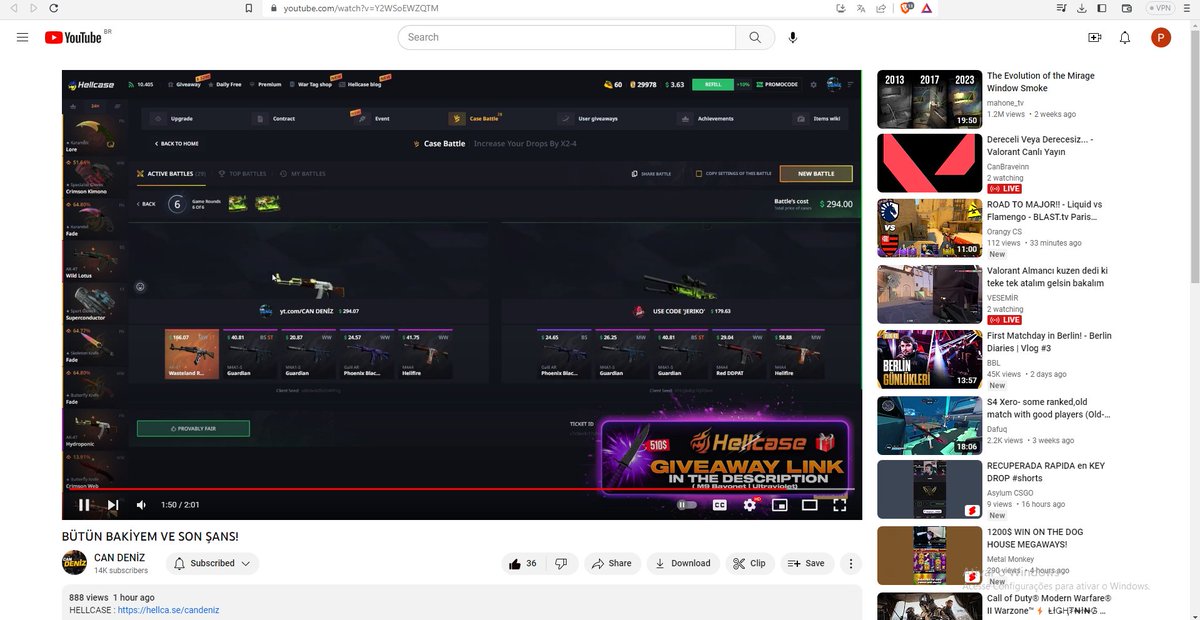
Task: Open the Create video camera icon
Action: [1095, 37]
